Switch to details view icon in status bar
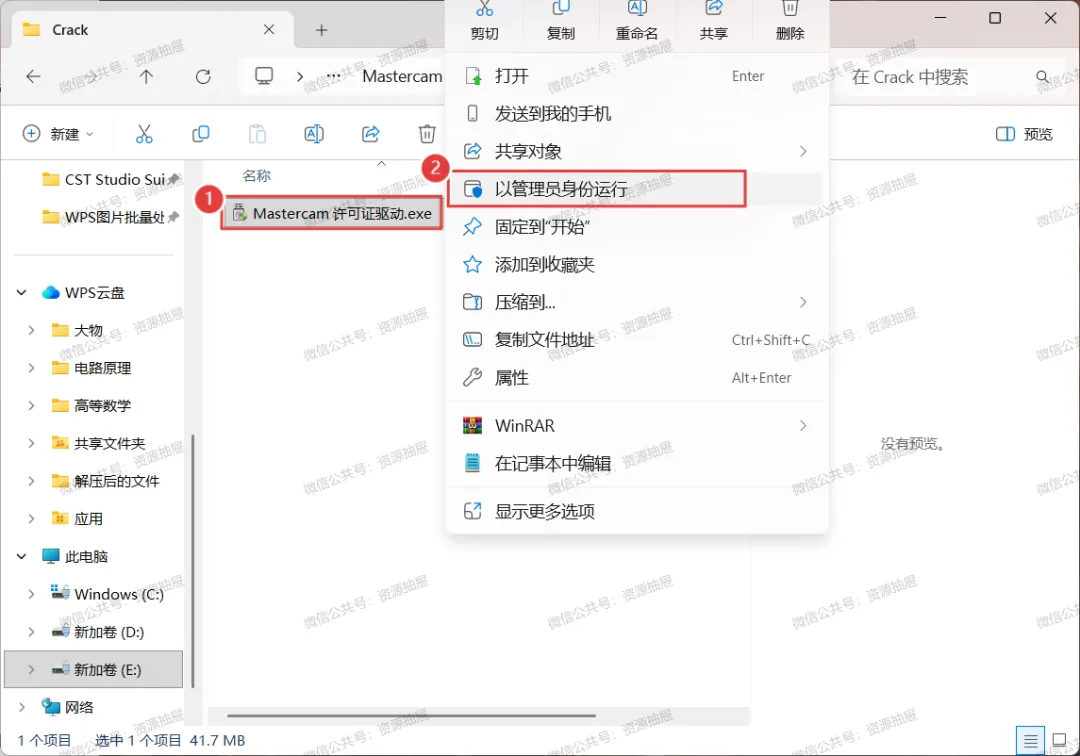The width and height of the screenshot is (1080, 756). click(x=1030, y=741)
